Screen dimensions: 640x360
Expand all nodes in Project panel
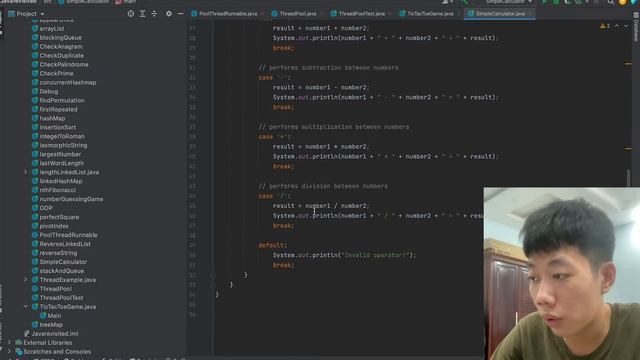pyautogui.click(x=142, y=13)
